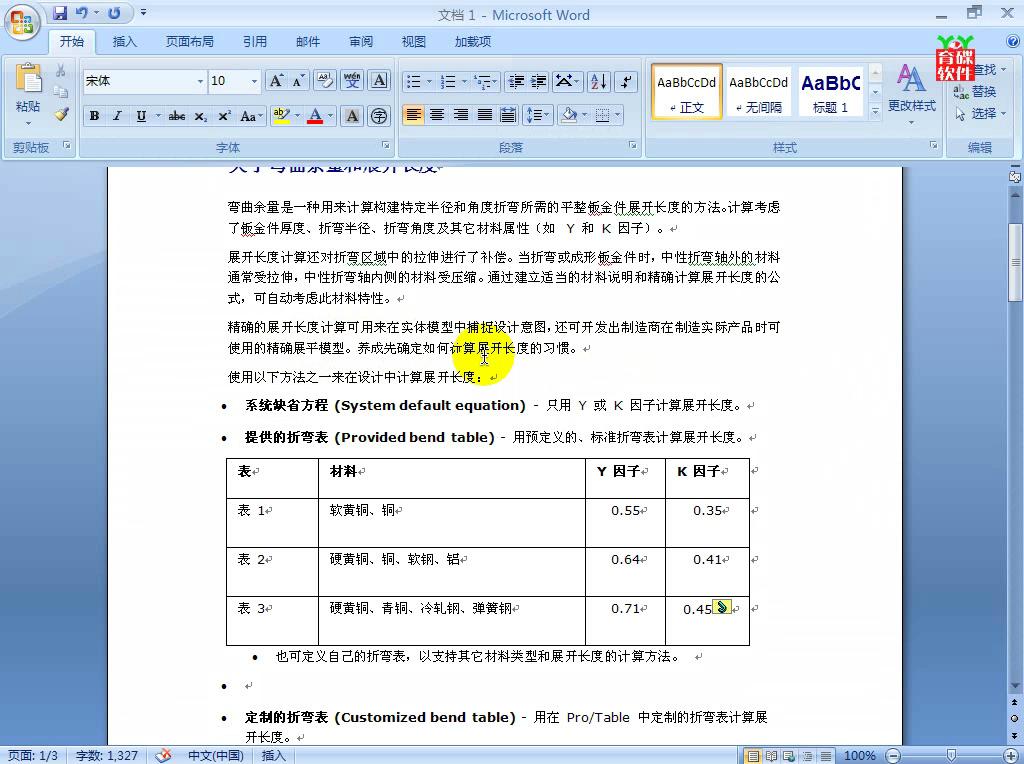This screenshot has width=1024, height=764.
Task: Click the Change Case (Aa) button
Action: (x=251, y=116)
